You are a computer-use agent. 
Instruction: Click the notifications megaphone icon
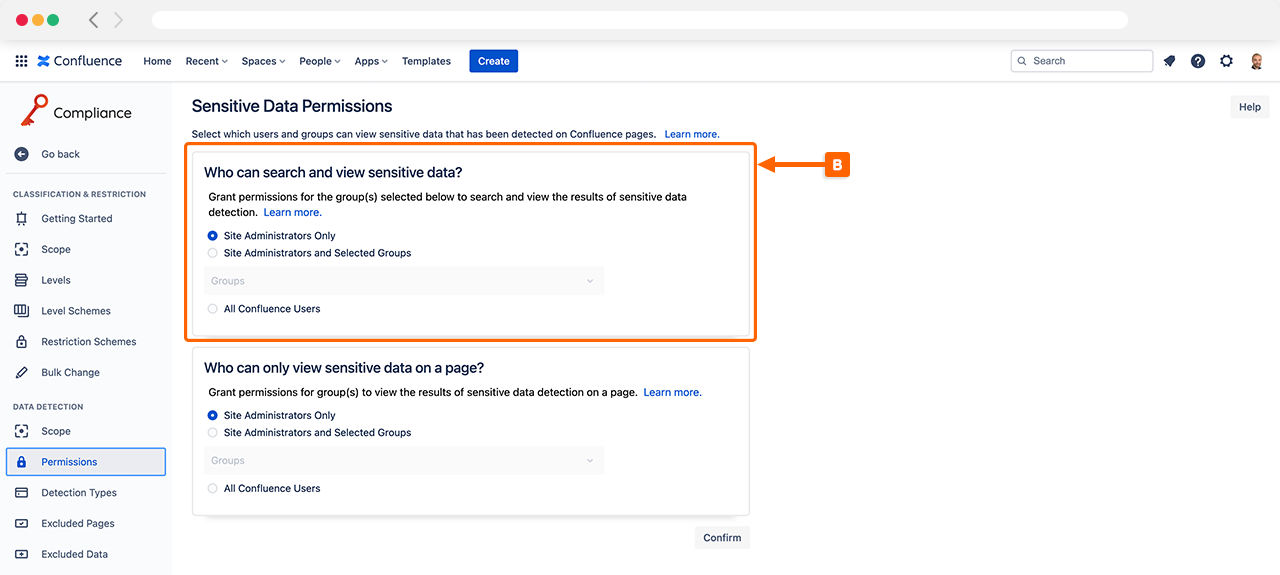click(1169, 61)
